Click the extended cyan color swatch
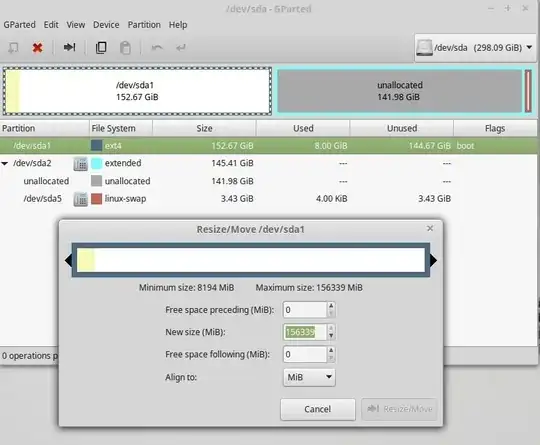The height and width of the screenshot is (445, 540). [x=96, y=163]
